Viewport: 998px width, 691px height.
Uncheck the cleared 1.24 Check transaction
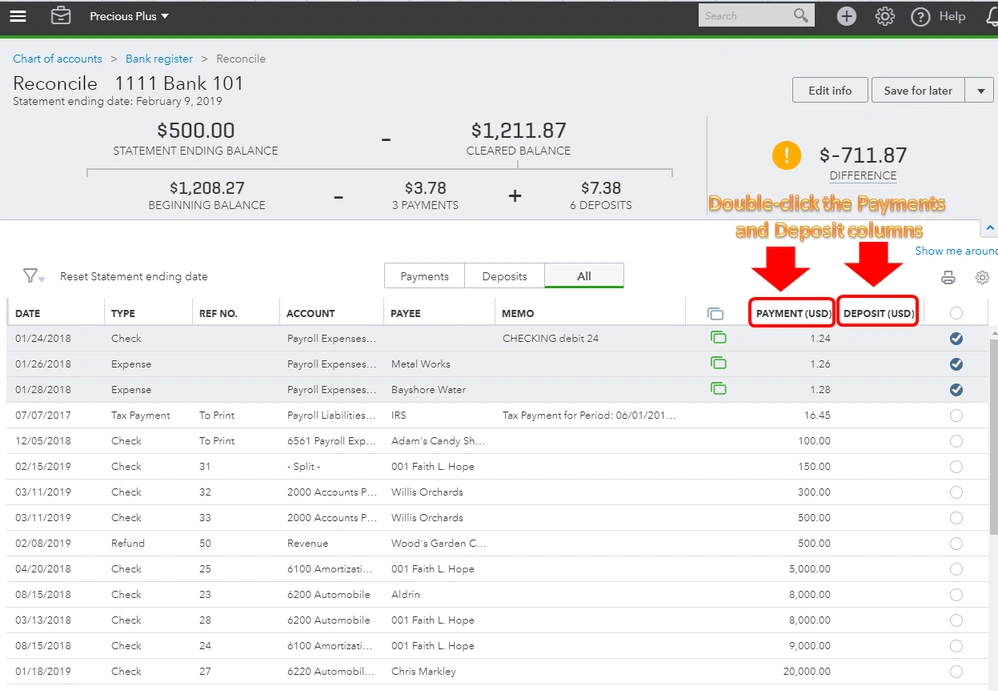[x=956, y=338]
